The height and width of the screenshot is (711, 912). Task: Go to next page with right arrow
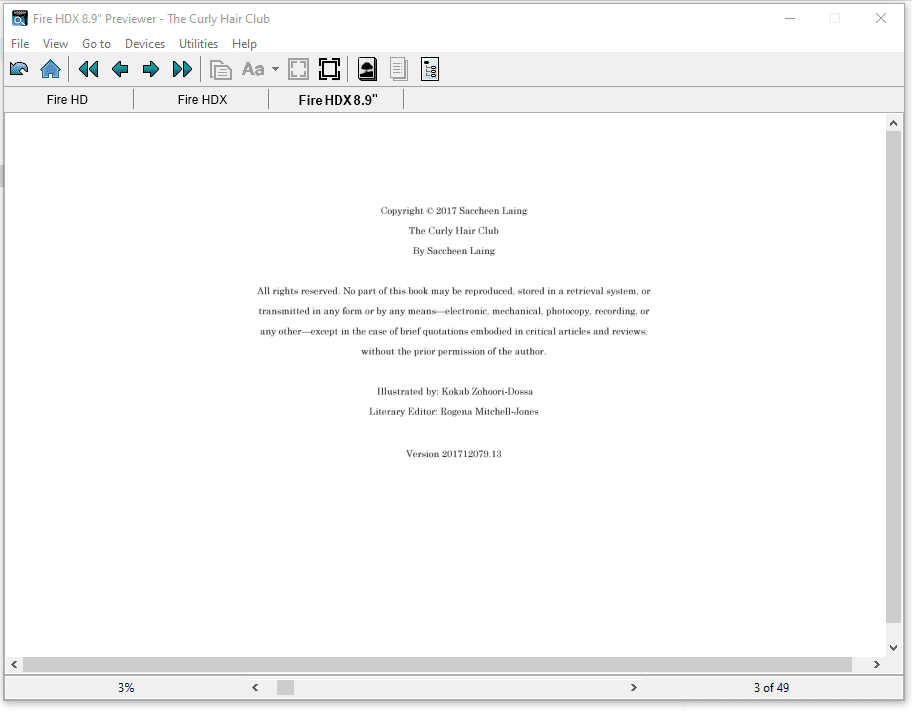pos(151,69)
